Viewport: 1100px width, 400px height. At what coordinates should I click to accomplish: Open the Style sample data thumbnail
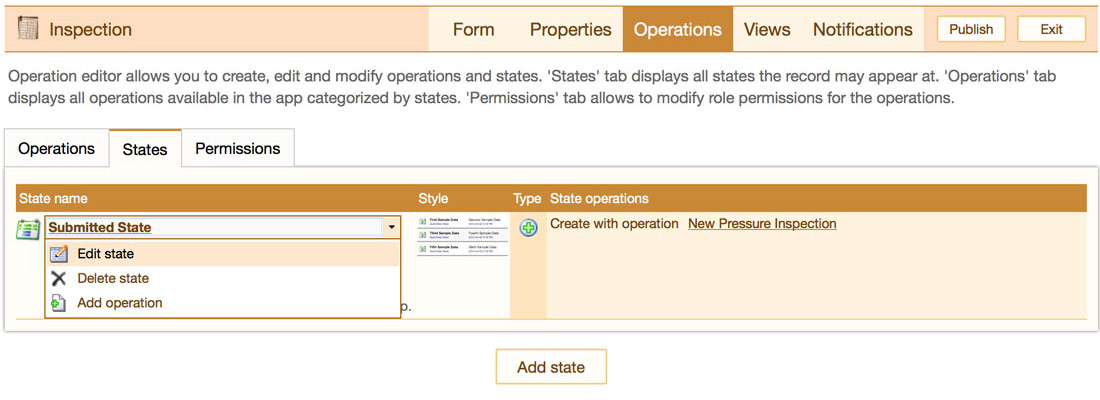(x=461, y=234)
